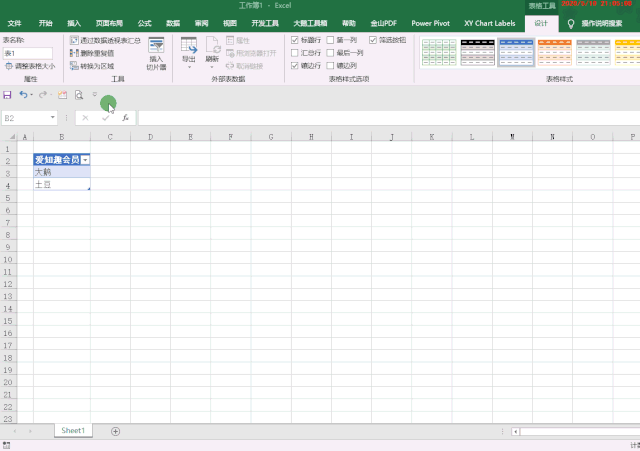This screenshot has height=451, width=640.
Task: Click horizontal scrollbar left arrow
Action: coord(516,431)
